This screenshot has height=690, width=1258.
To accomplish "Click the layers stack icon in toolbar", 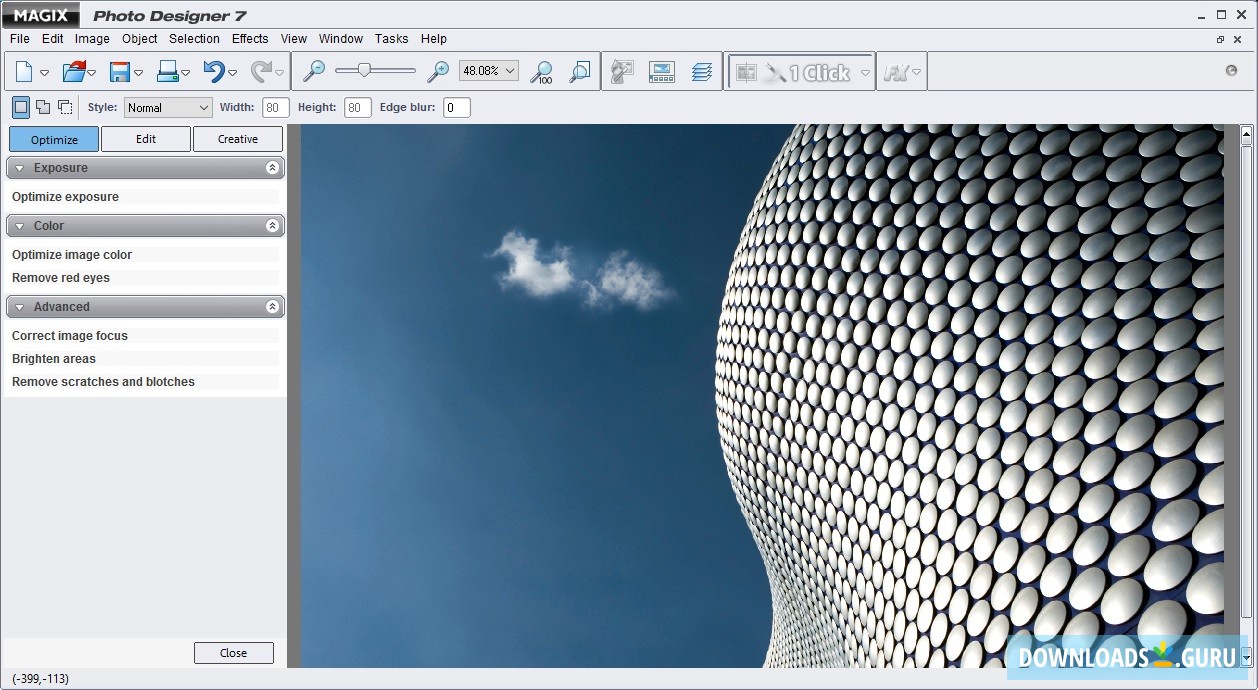I will click(x=702, y=72).
